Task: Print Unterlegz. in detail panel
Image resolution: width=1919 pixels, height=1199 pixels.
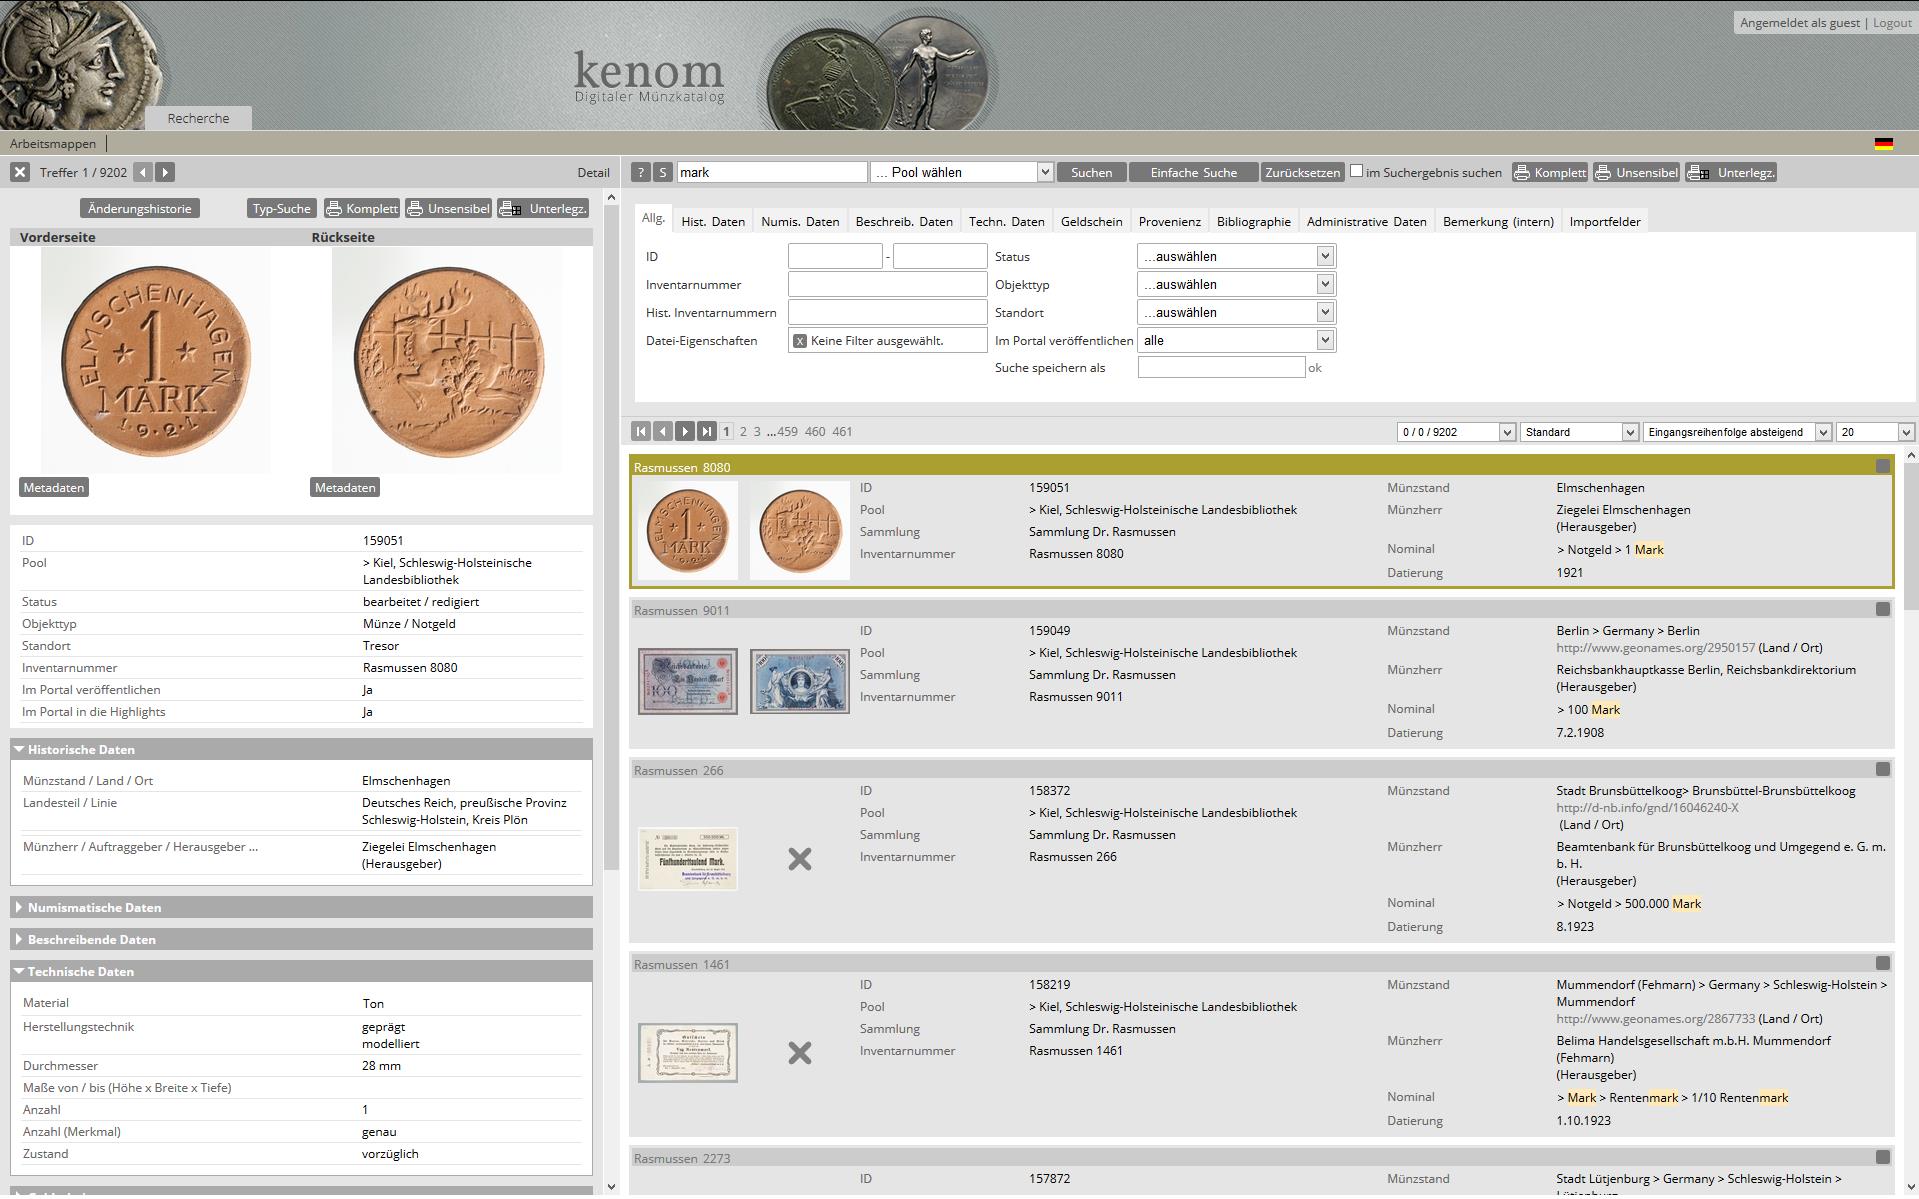Action: click(543, 208)
